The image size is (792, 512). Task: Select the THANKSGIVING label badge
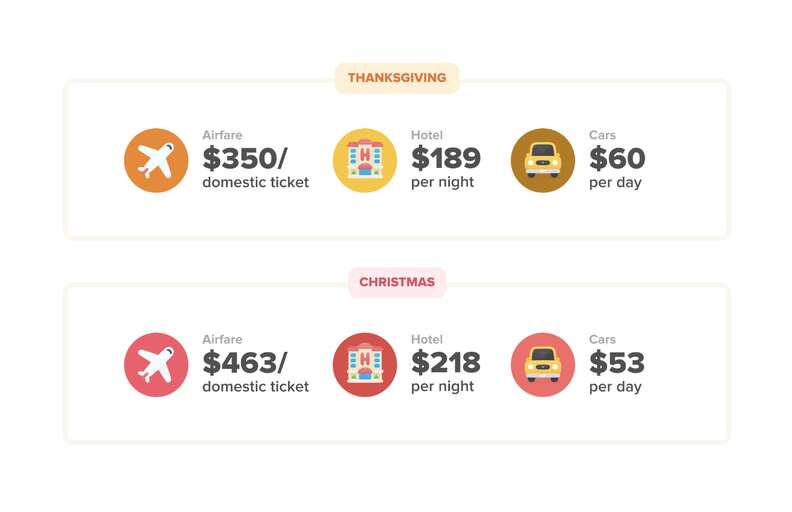pos(397,78)
